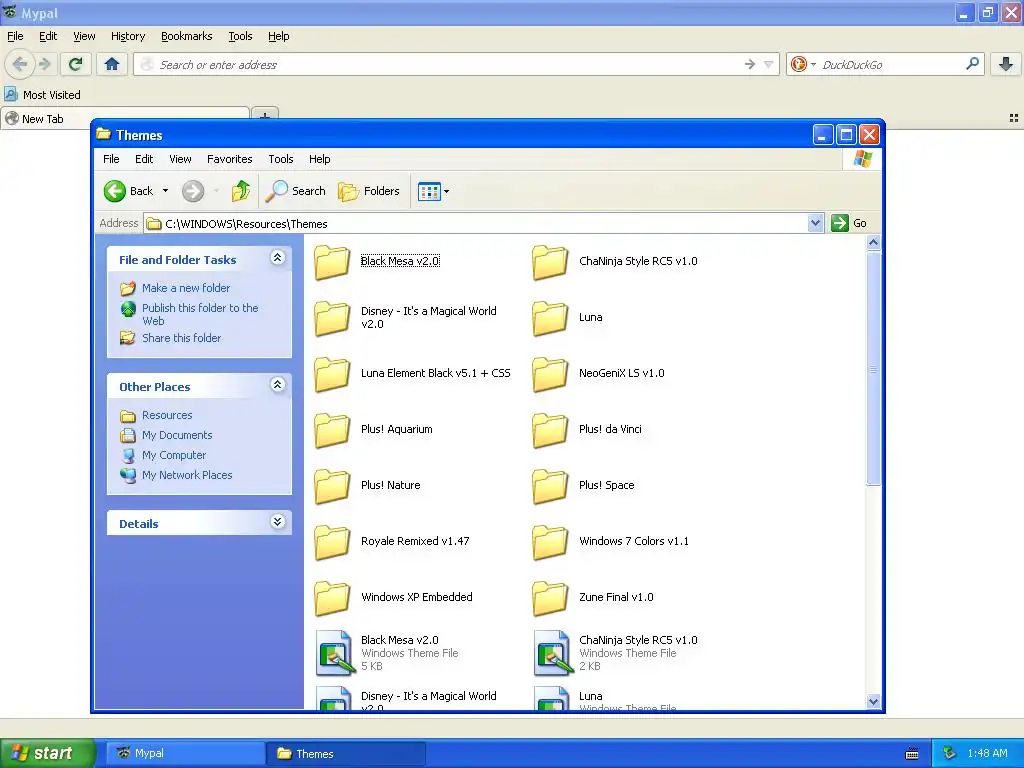Screen dimensions: 1024x768
Task: Open the Views dropdown arrow
Action: pyautogui.click(x=447, y=192)
